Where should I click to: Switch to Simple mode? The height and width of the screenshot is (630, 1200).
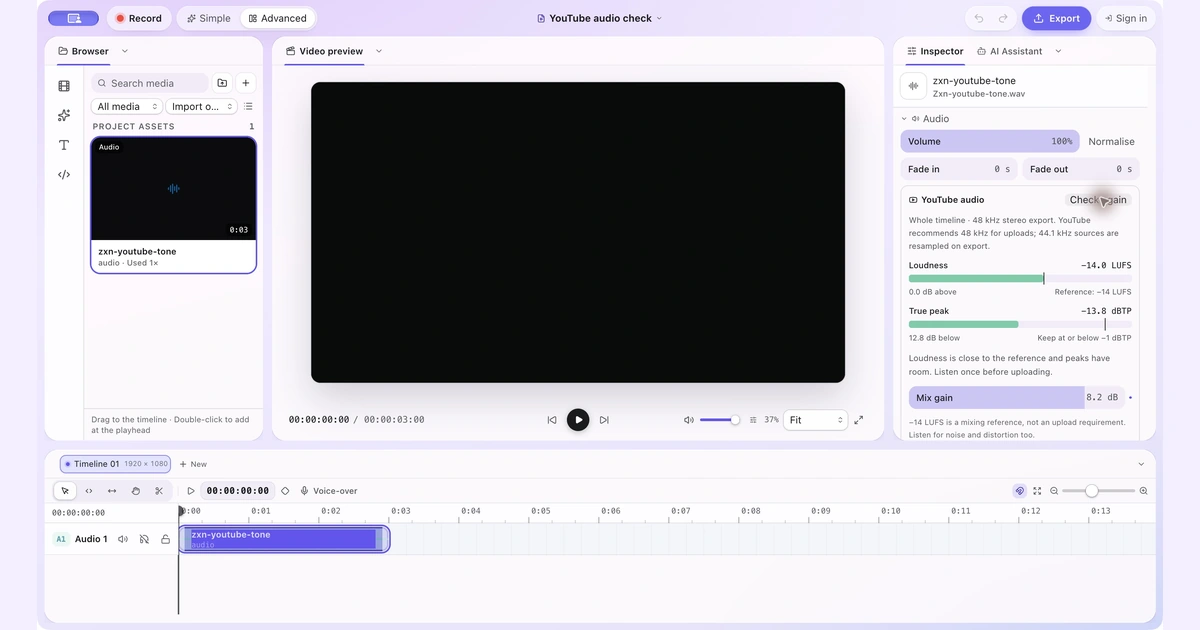click(x=208, y=18)
